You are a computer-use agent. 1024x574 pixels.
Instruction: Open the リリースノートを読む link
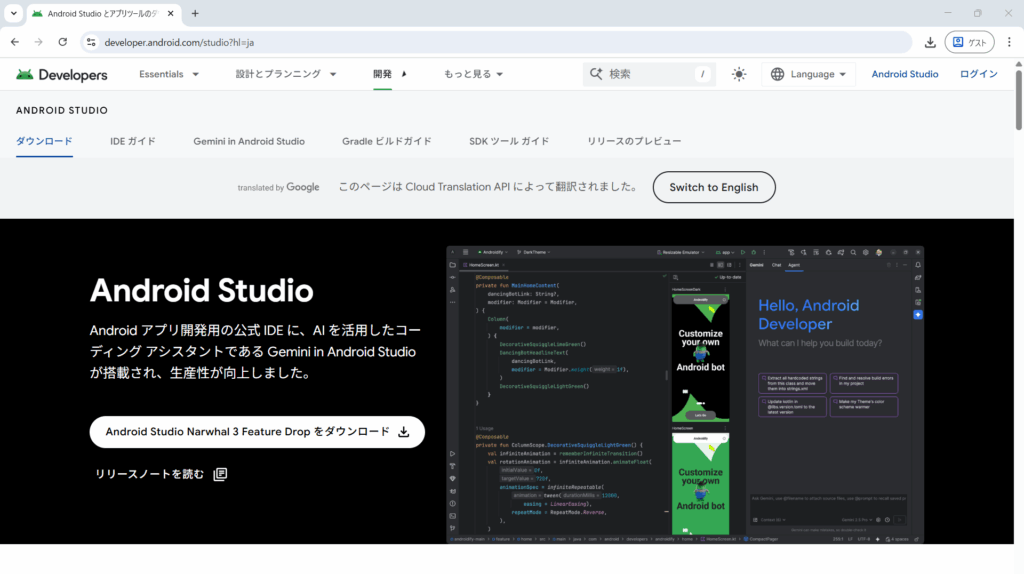point(161,474)
